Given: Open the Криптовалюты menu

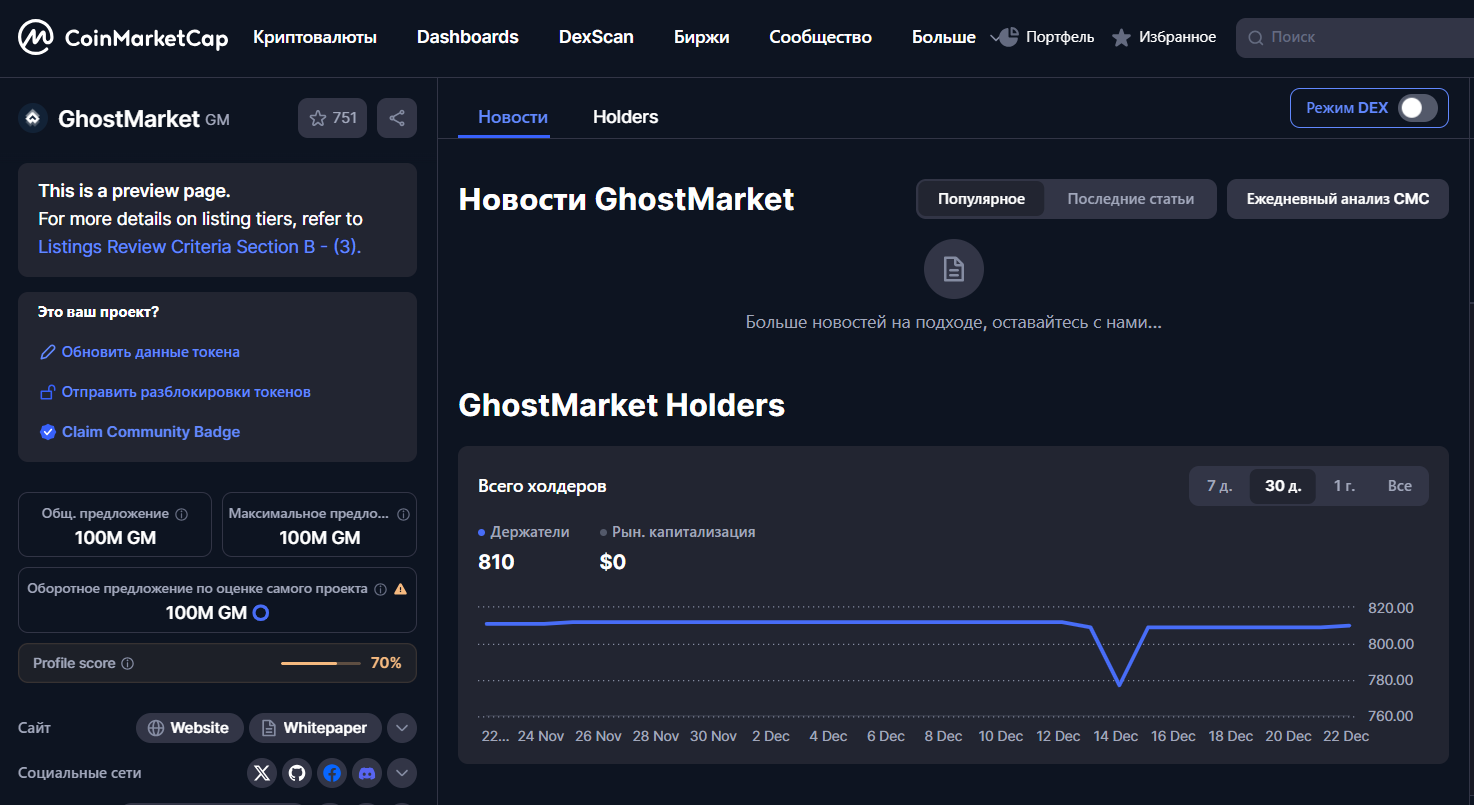Looking at the screenshot, I should pyautogui.click(x=315, y=37).
